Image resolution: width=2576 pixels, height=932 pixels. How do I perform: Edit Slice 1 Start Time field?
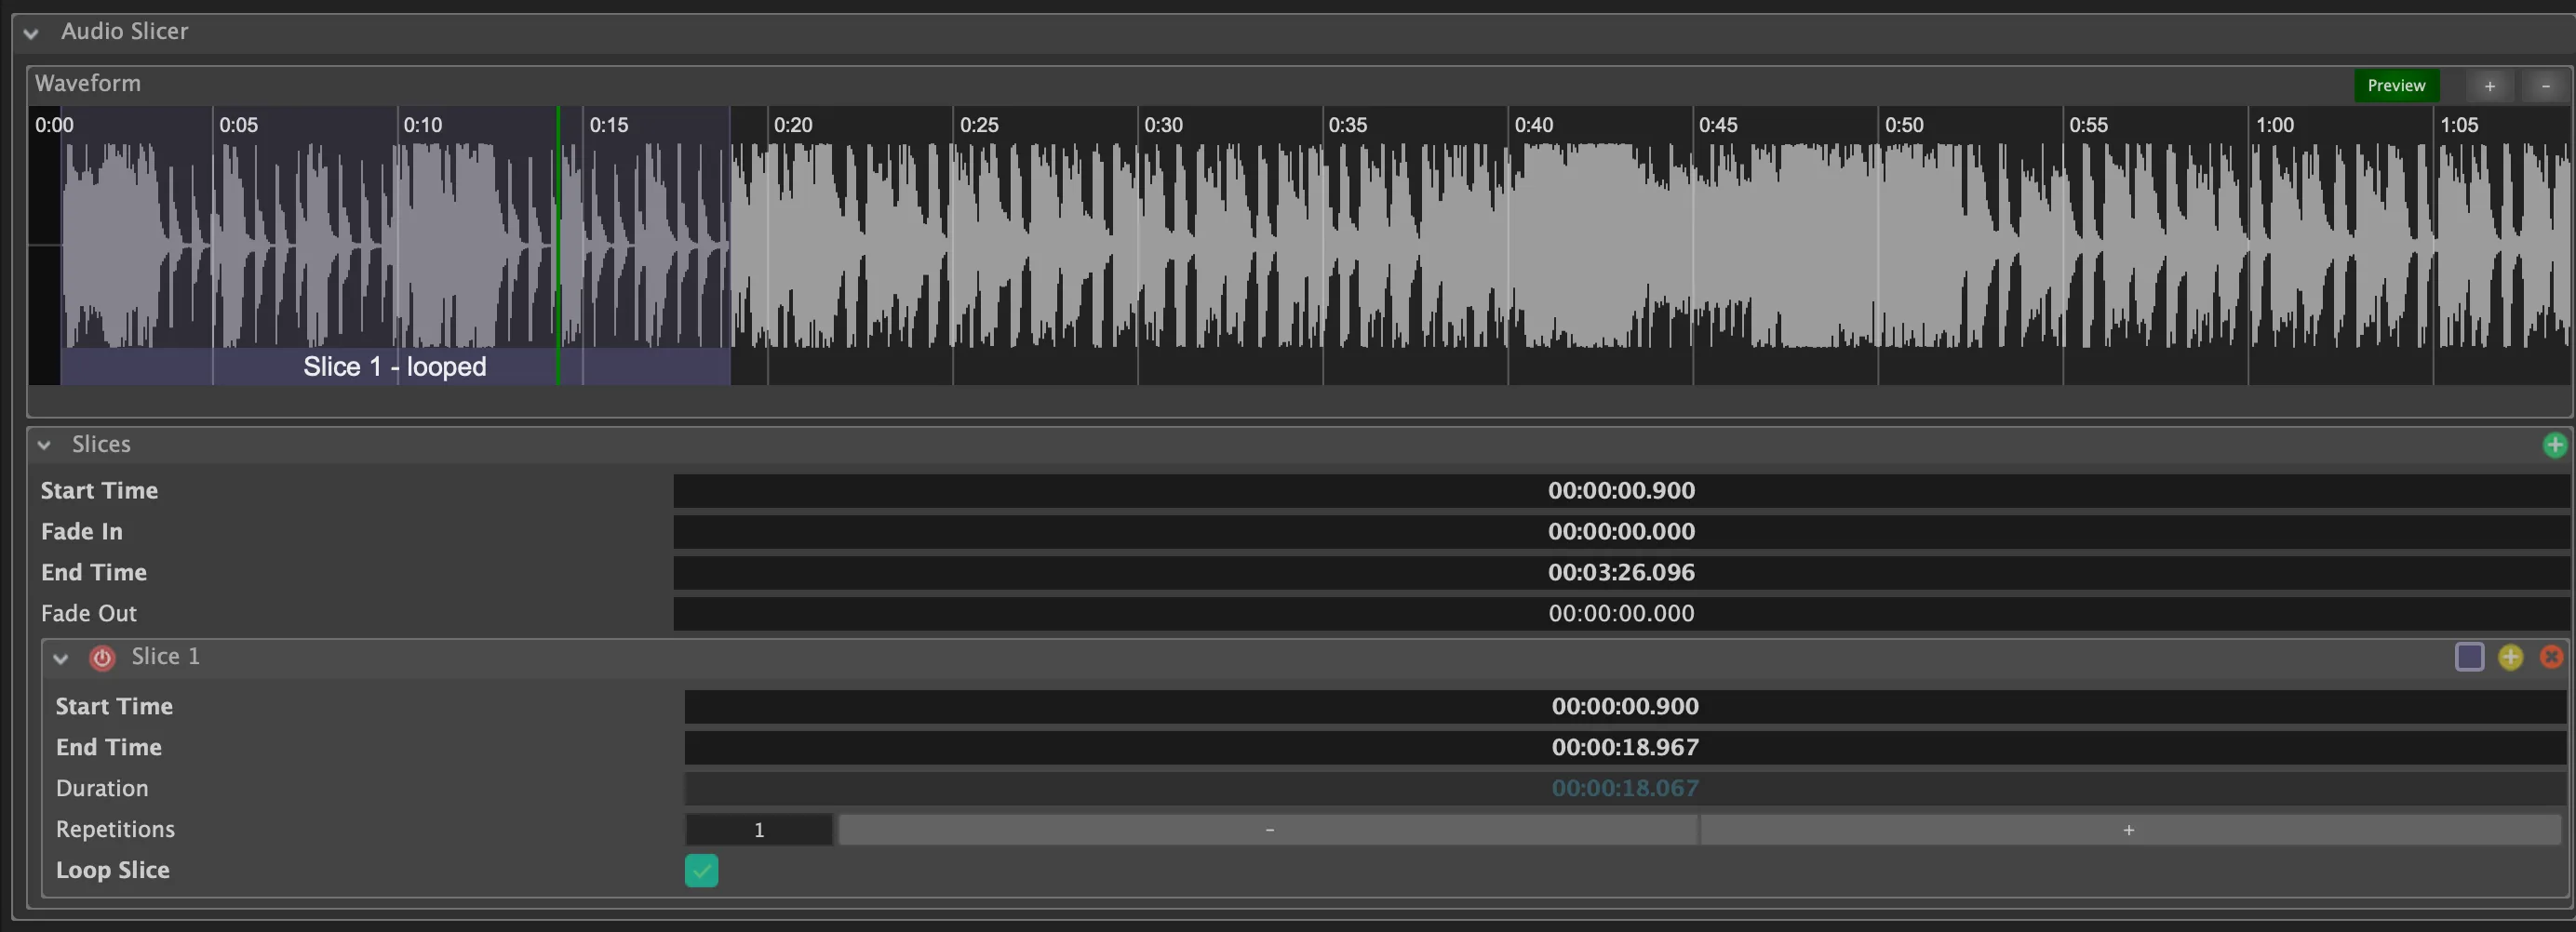pos(1625,707)
